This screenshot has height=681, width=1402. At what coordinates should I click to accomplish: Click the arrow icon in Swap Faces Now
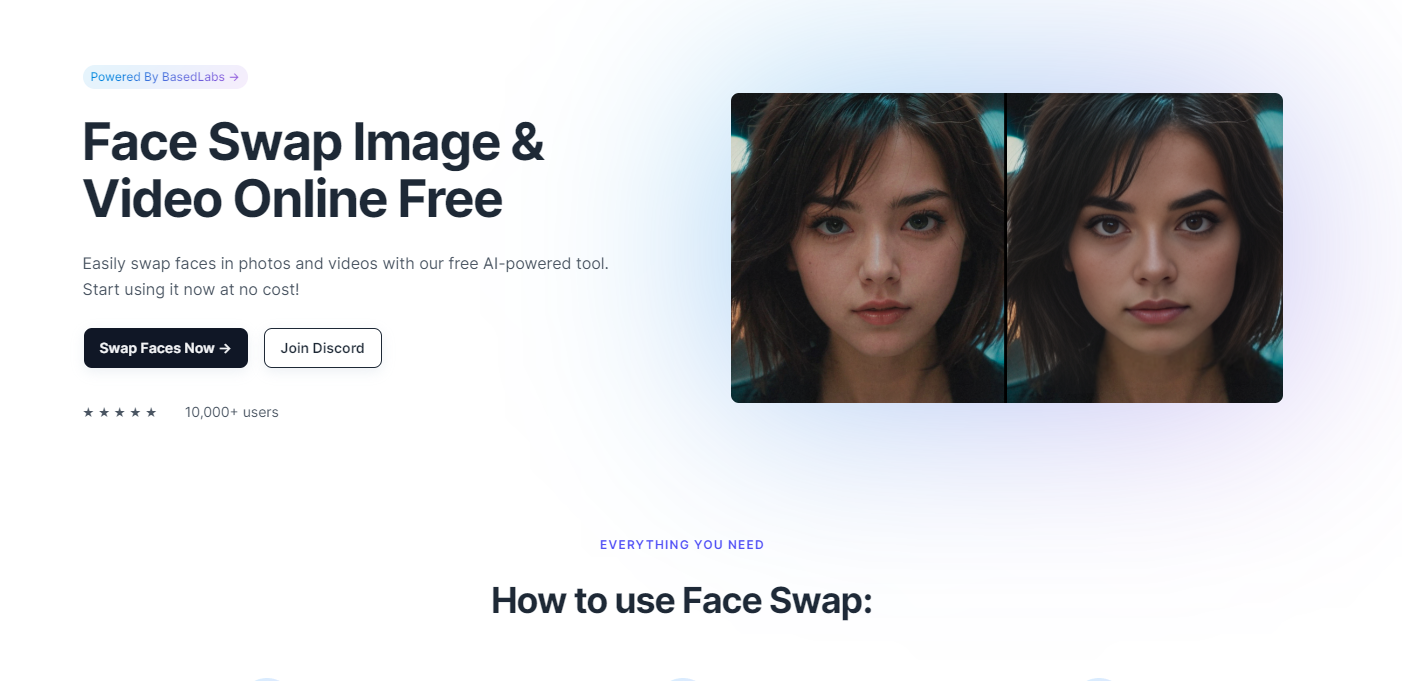pos(225,348)
